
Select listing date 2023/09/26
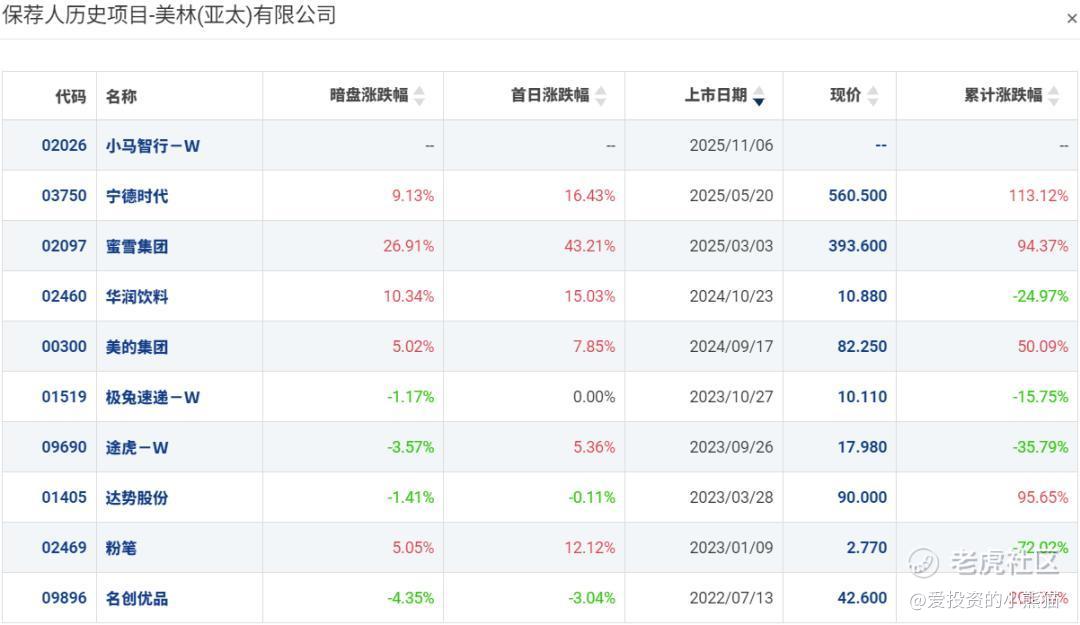coord(731,447)
